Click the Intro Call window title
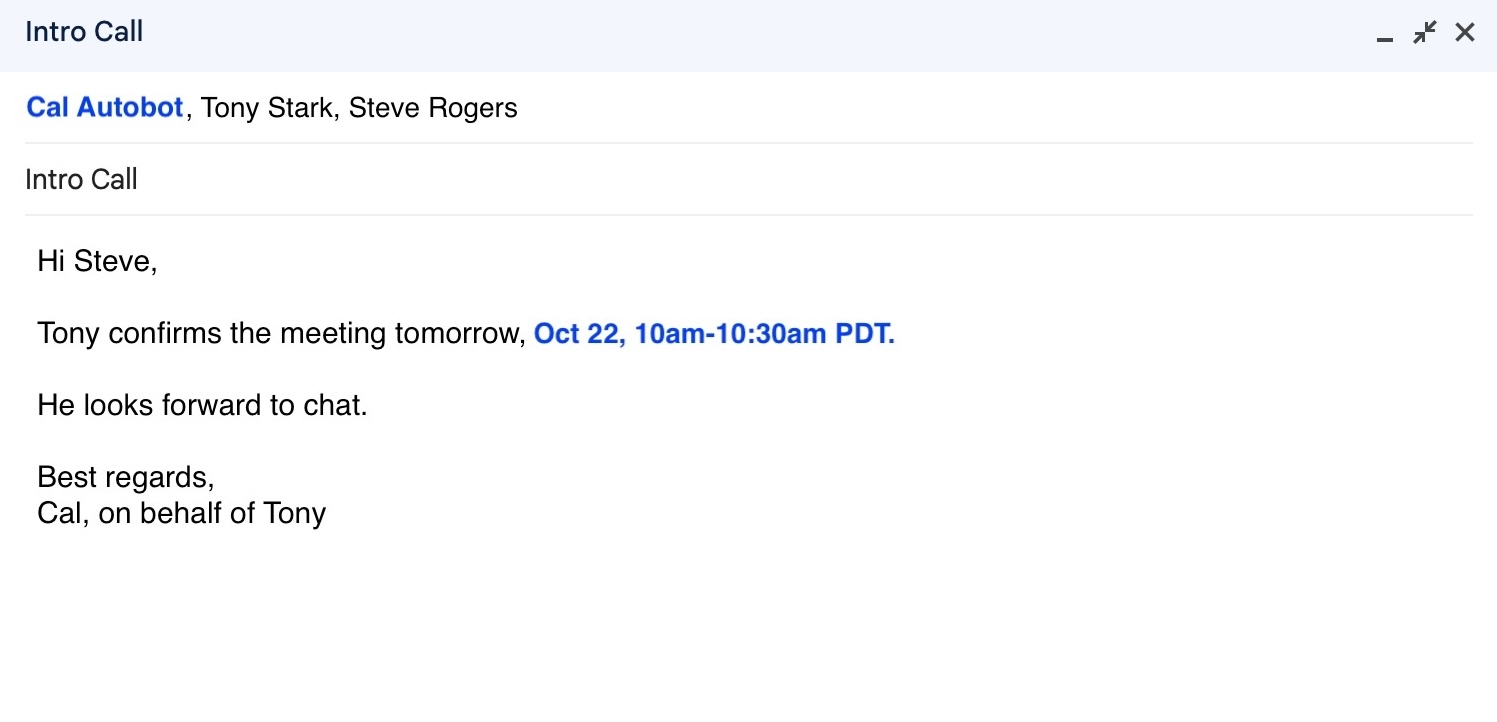The width and height of the screenshot is (1497, 722). [84, 31]
